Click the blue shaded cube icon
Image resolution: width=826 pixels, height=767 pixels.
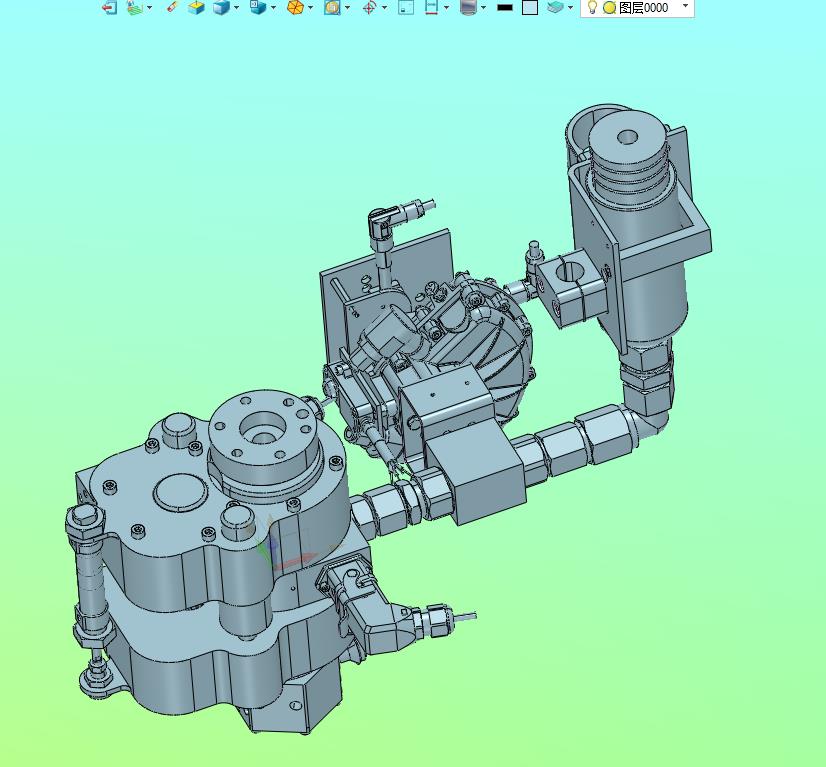tap(221, 7)
